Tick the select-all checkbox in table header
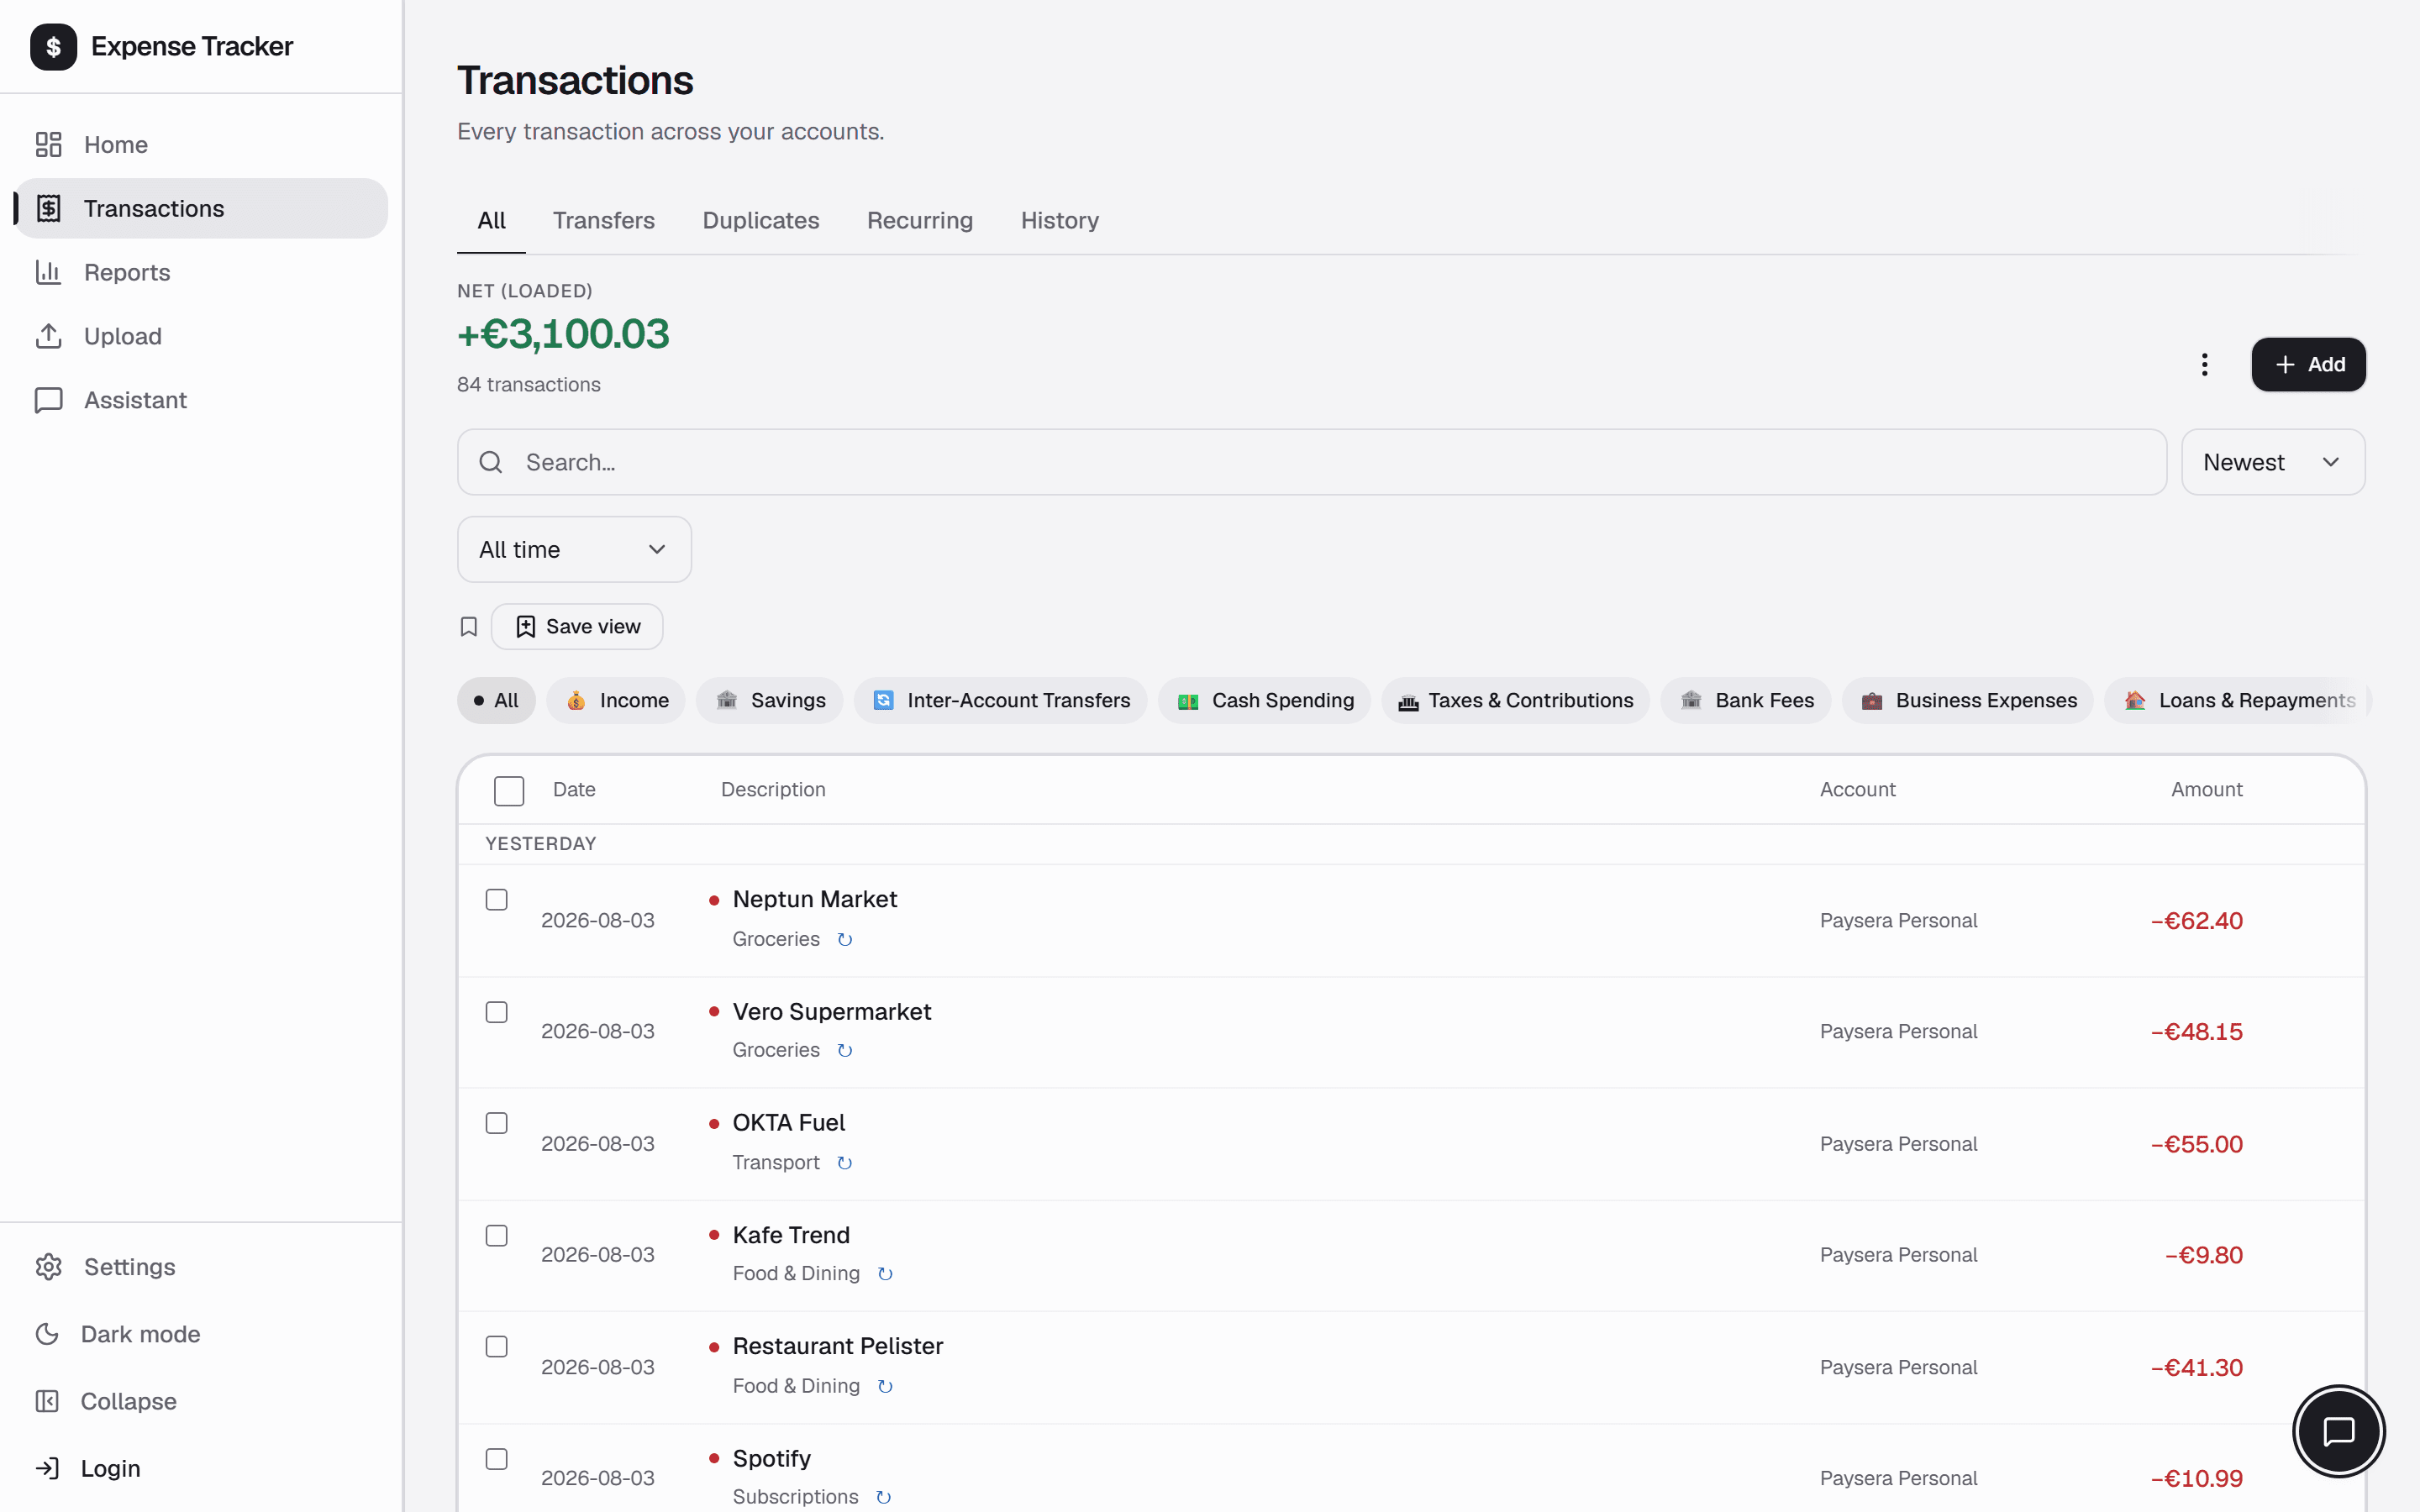The width and height of the screenshot is (2420, 1512). [509, 791]
